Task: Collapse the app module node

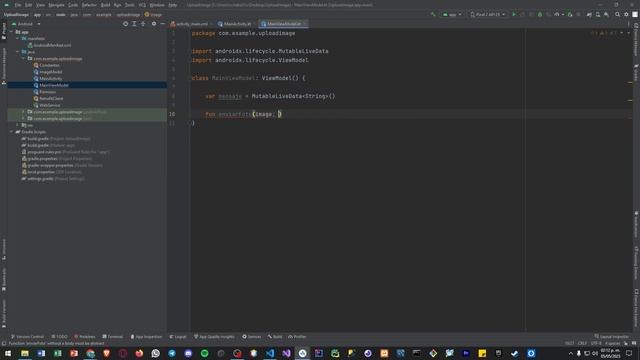Action: [11, 32]
